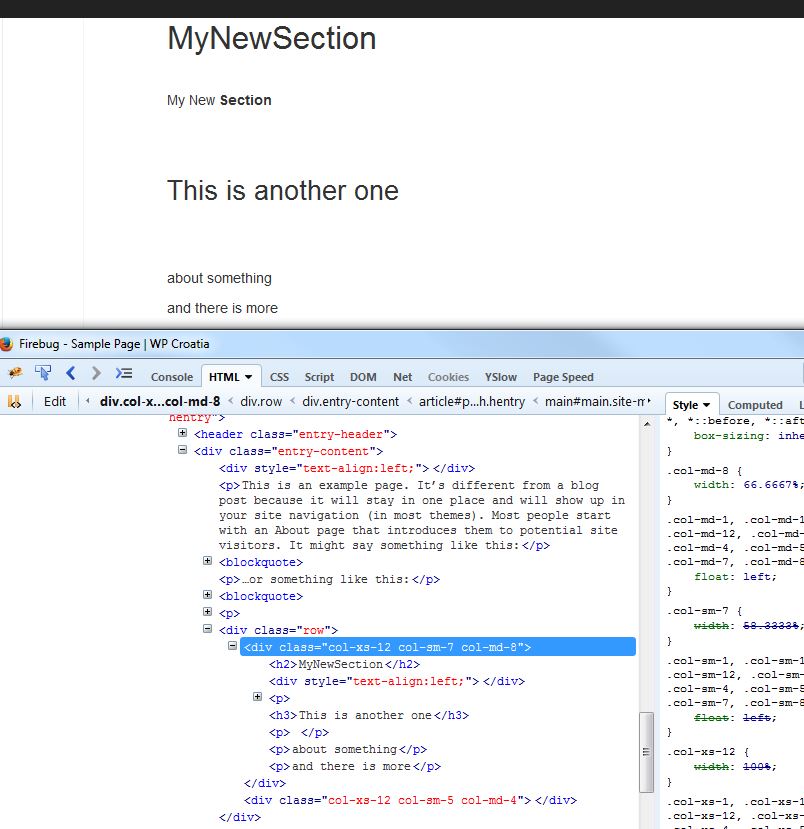
Task: Click the about something paragraph on page
Action: pyautogui.click(x=219, y=278)
